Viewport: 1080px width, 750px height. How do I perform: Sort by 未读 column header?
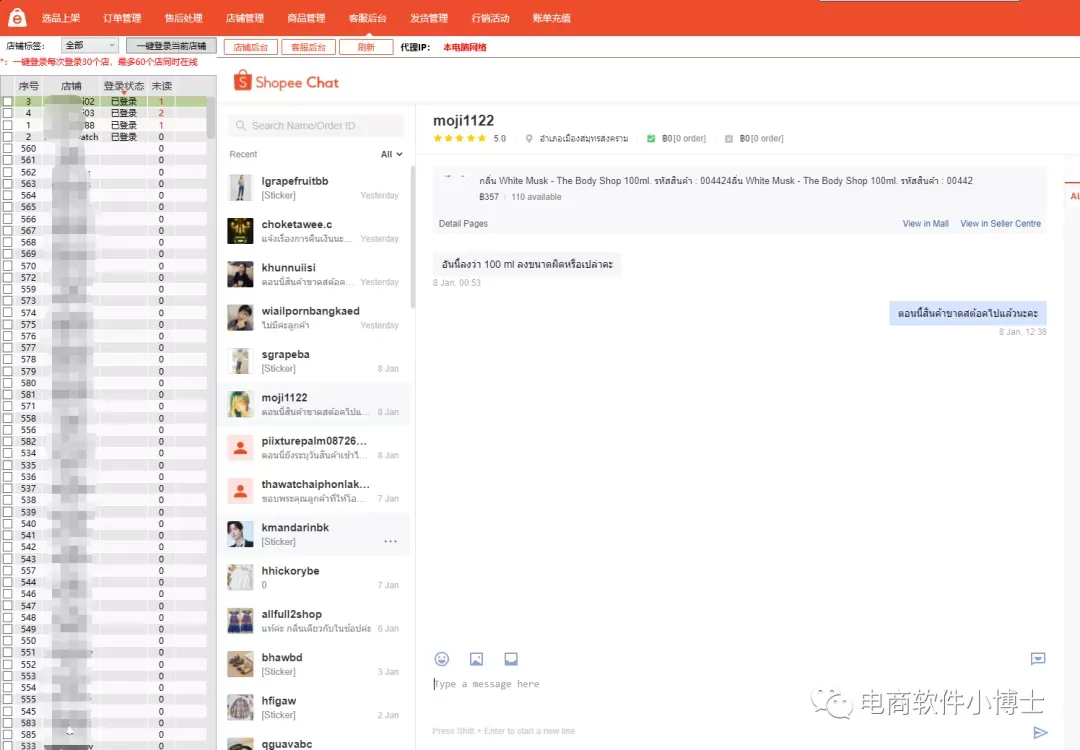point(161,86)
